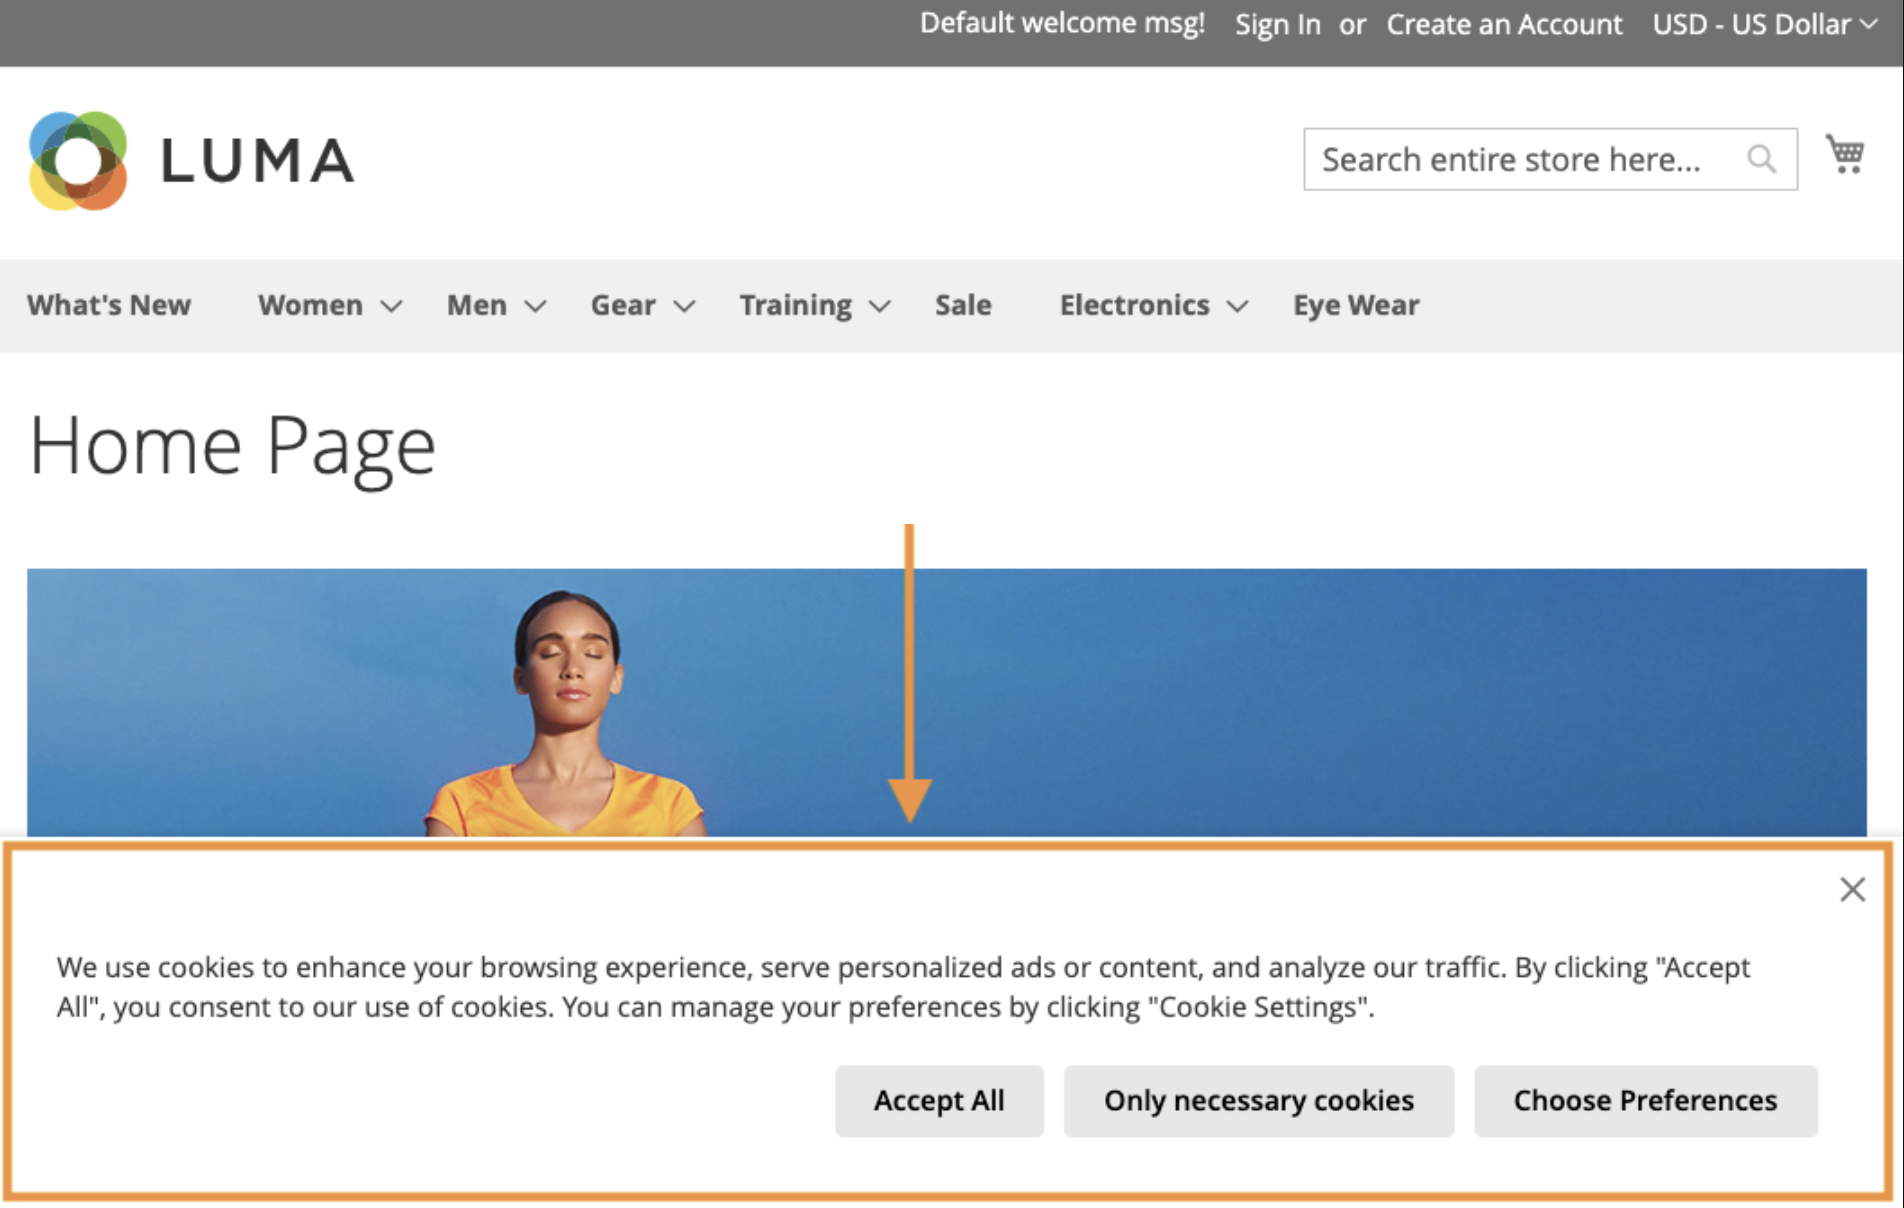
Task: Click the search magnifier icon
Action: 1761,159
